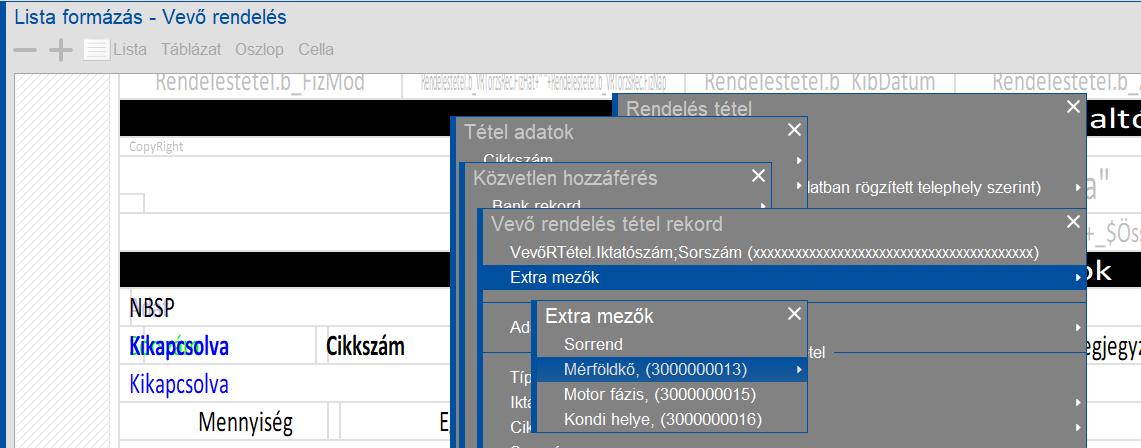
Task: Select the highlighted Extra mezők entry
Action: pos(783,277)
